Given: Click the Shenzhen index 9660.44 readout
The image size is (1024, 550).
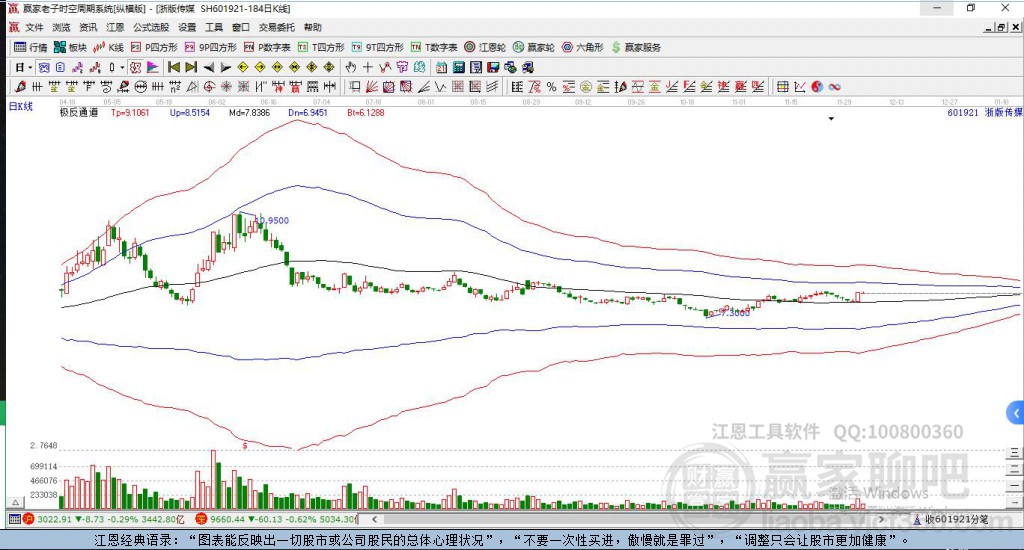Looking at the screenshot, I should [227, 519].
